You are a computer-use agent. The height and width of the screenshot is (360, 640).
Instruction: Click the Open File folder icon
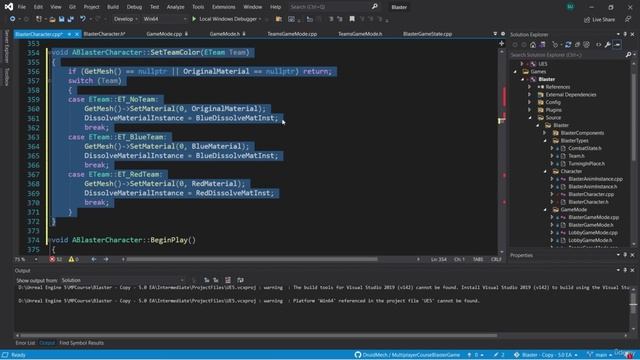[52, 19]
